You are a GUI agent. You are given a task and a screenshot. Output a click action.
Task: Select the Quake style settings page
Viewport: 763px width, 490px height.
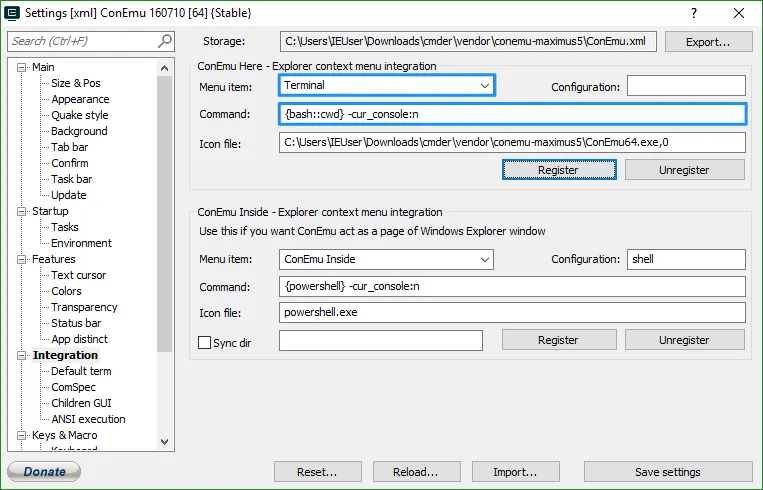80,115
